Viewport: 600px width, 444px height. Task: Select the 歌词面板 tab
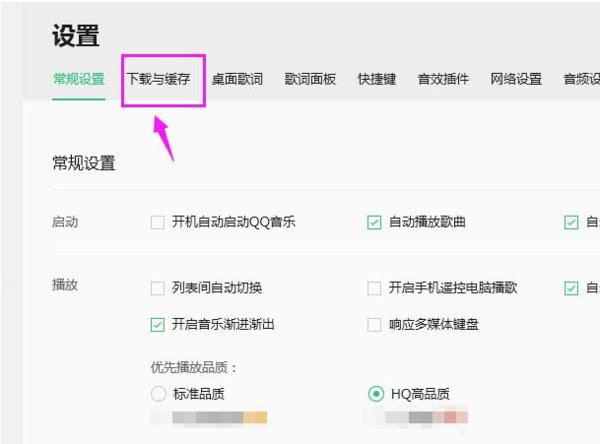pos(310,79)
